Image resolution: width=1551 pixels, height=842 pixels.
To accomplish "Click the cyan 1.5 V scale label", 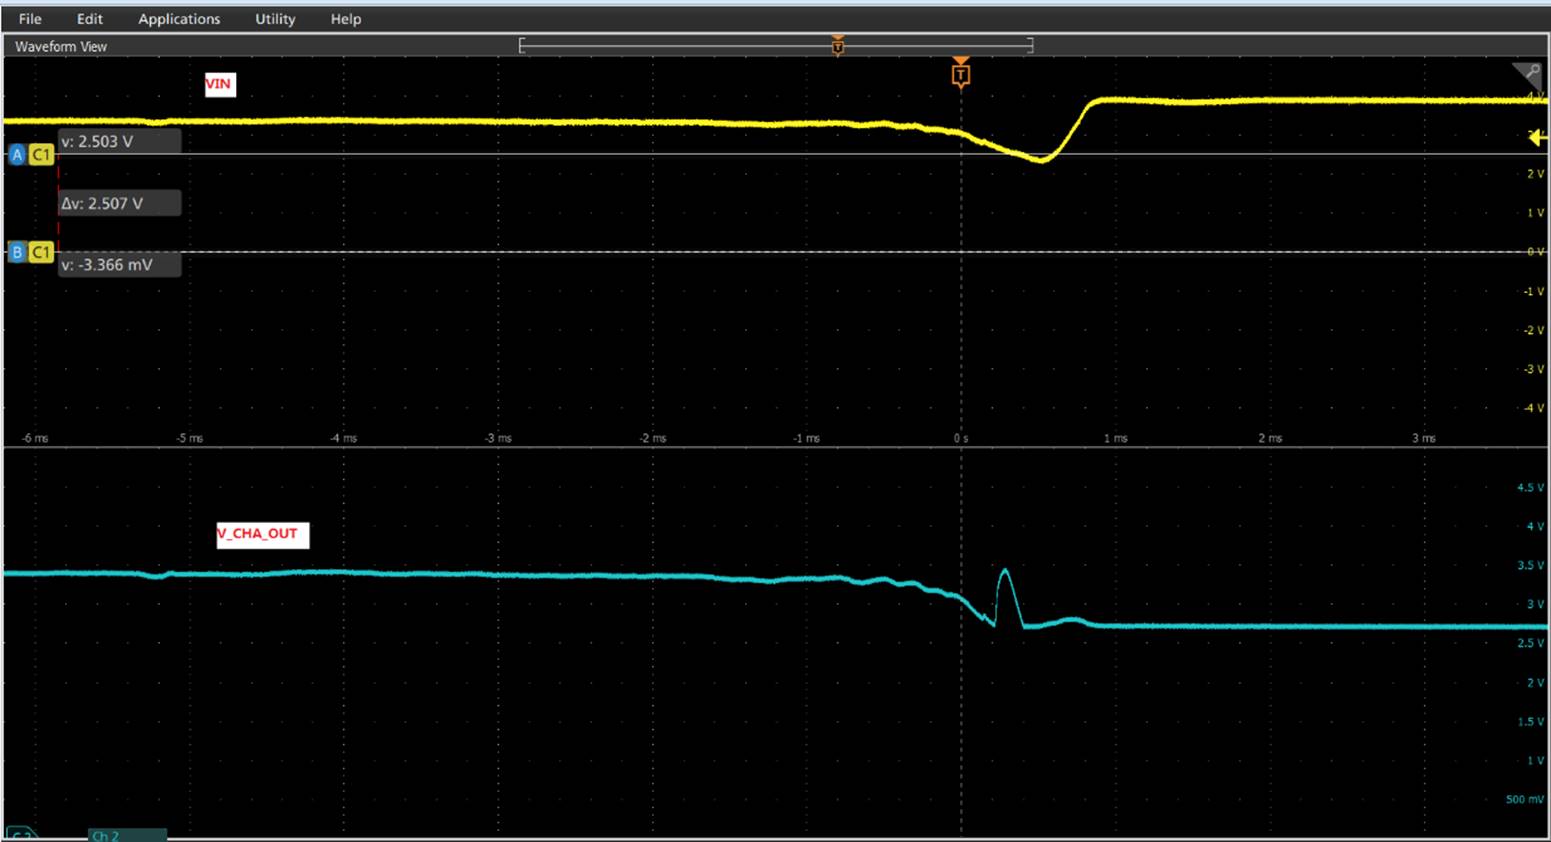I will pyautogui.click(x=1531, y=721).
